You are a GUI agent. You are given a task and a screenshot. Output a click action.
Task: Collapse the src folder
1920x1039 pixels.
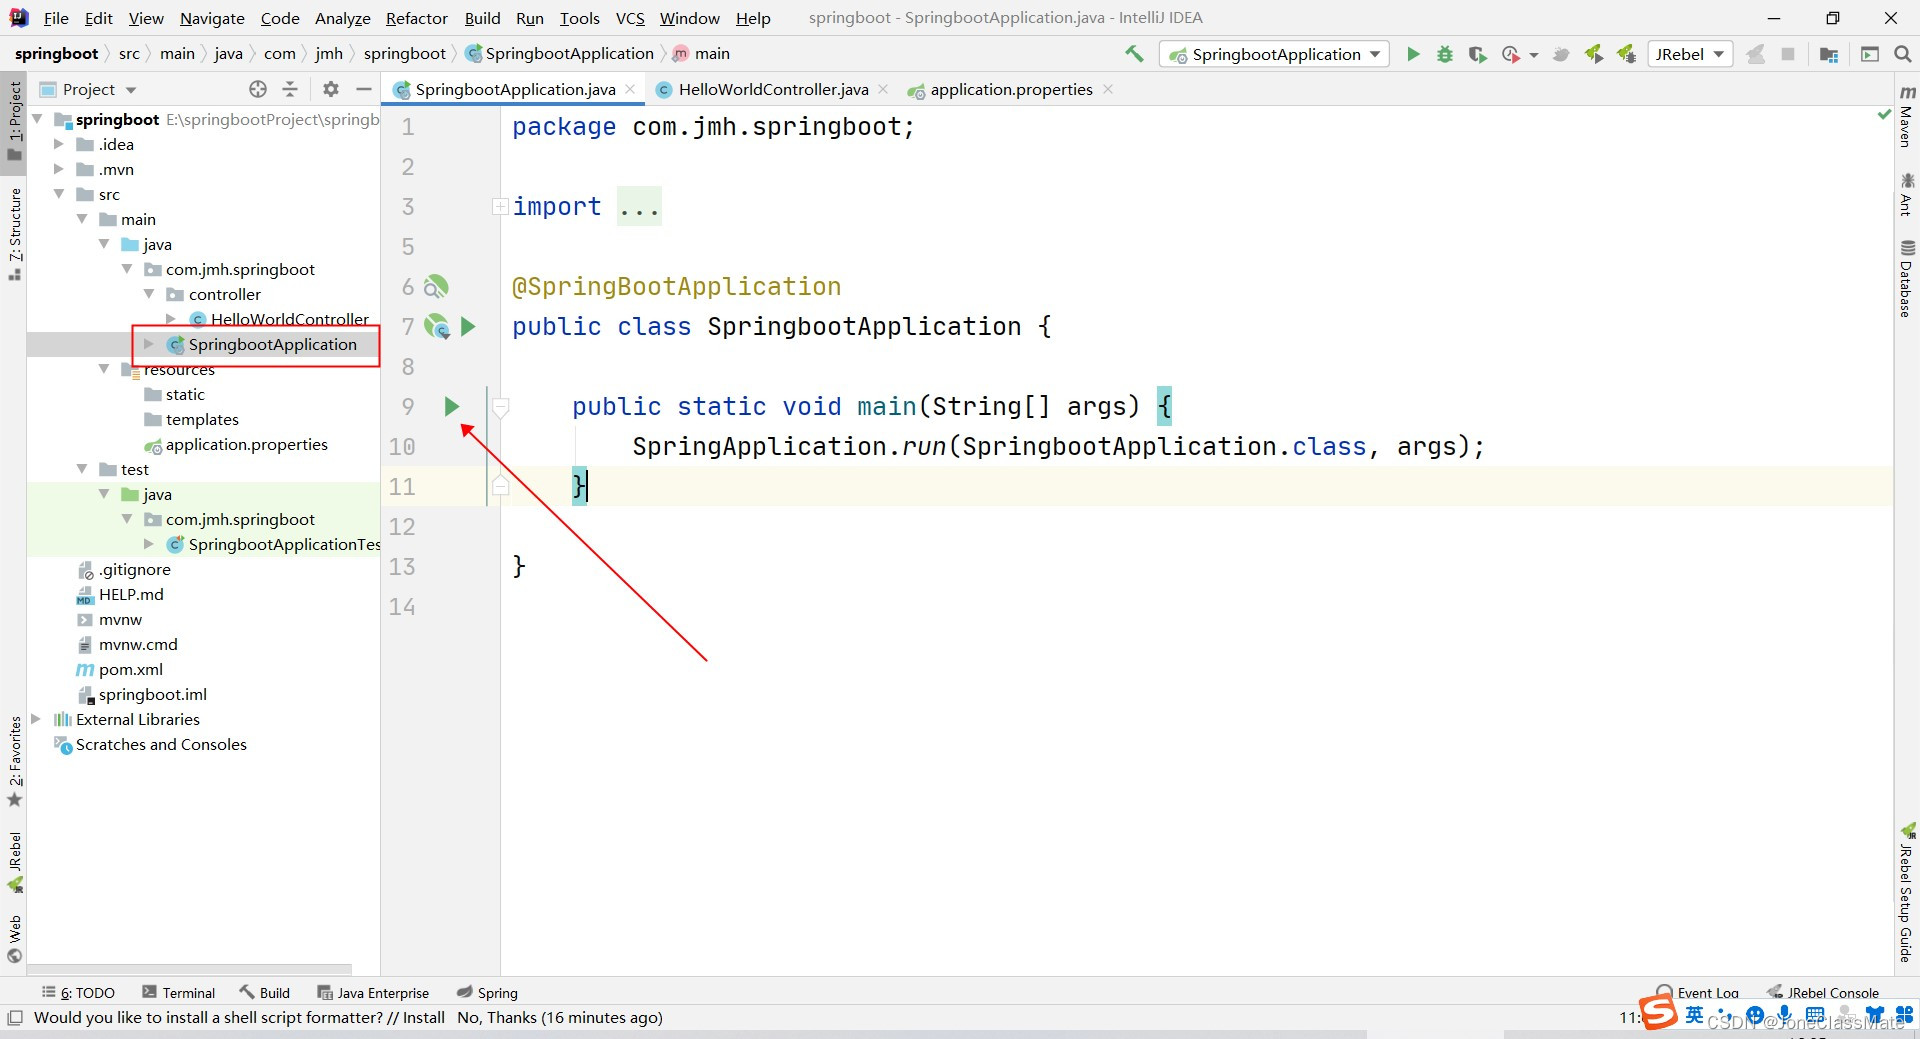point(58,194)
